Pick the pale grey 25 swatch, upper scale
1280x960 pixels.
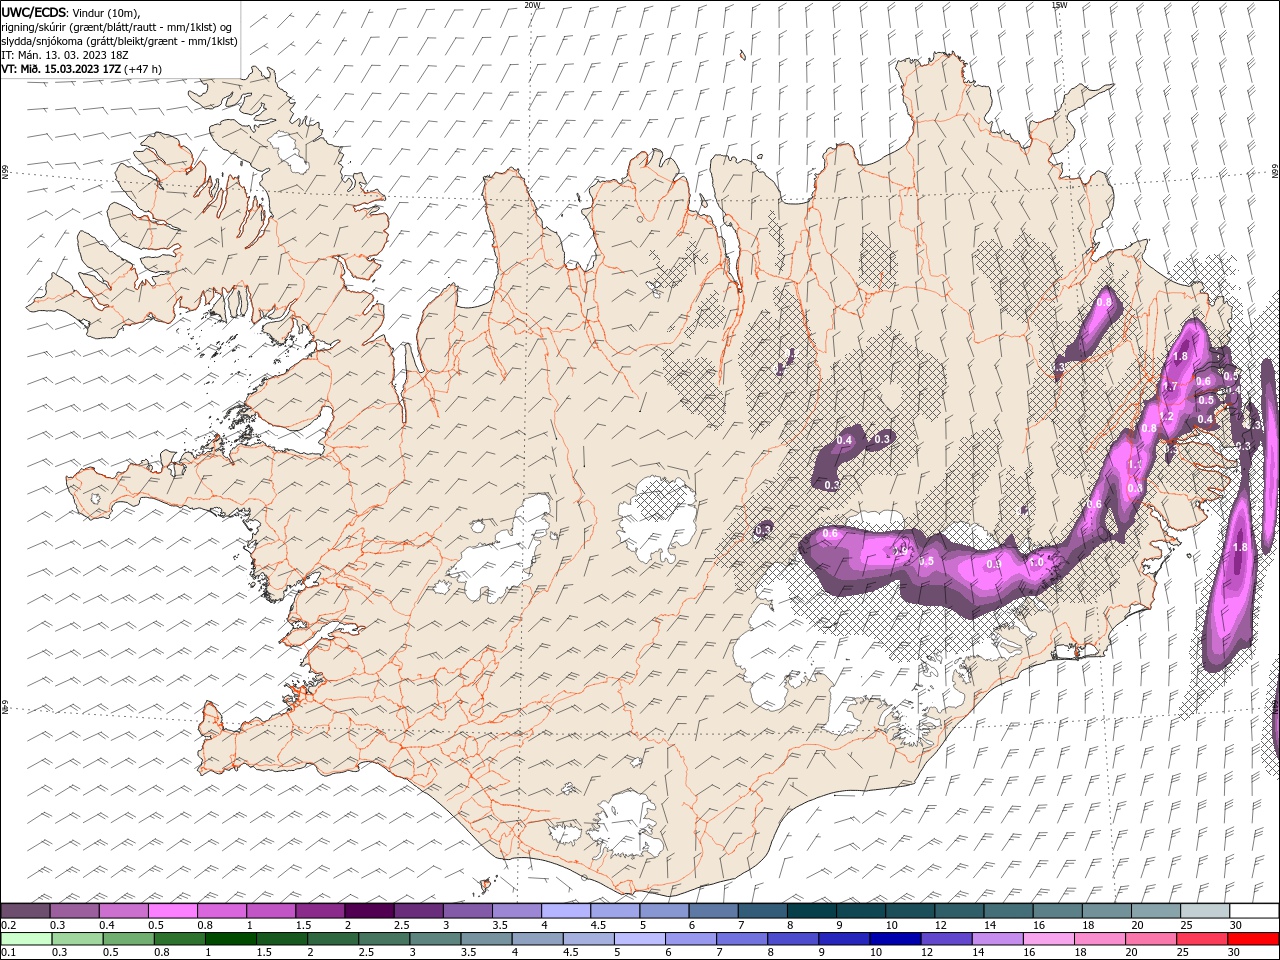pos(1206,911)
